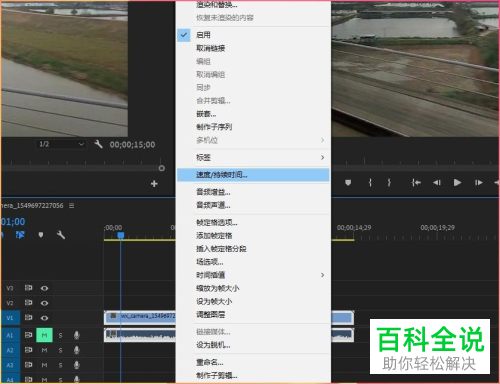The image size is (500, 384).
Task: Toggle snap in timeline toolbar
Action: (x=20, y=235)
